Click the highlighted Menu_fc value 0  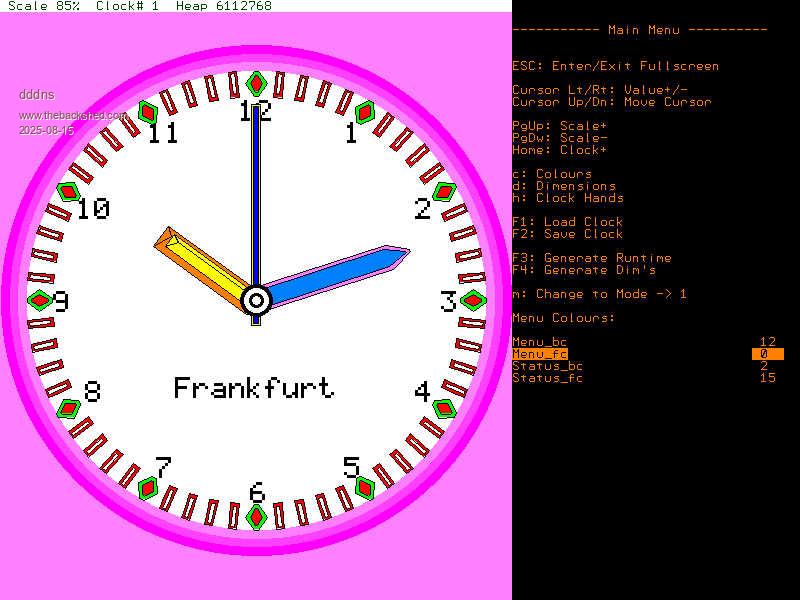pos(767,354)
